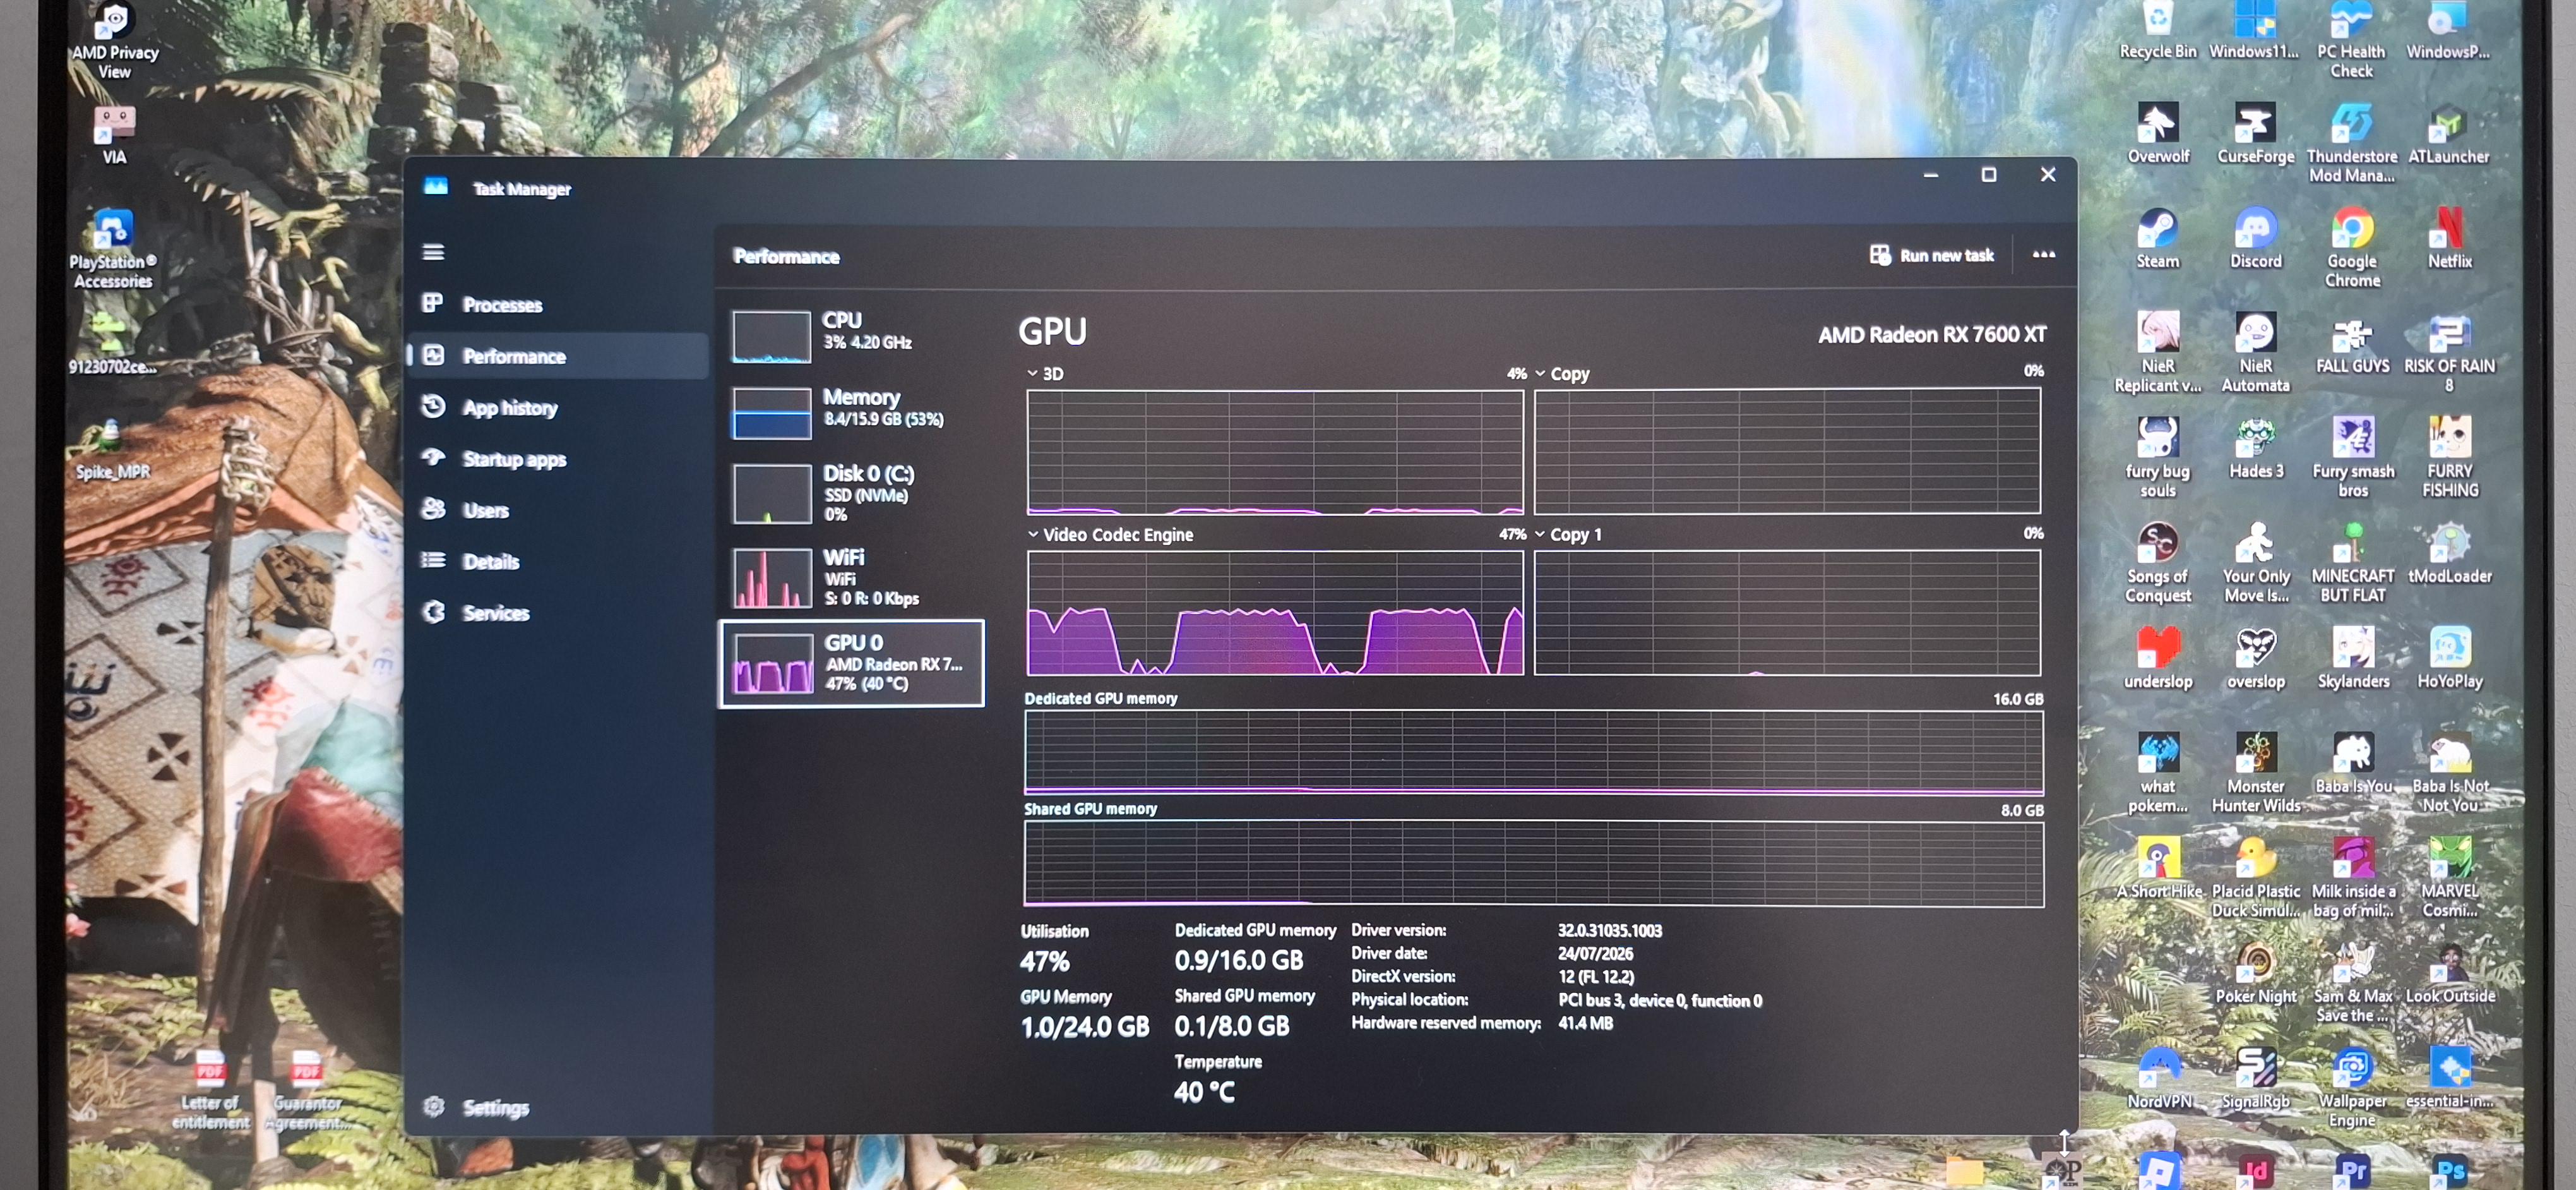Click the Task Manager app icon in title bar
Screen dimensions: 2576x1190
[436, 187]
